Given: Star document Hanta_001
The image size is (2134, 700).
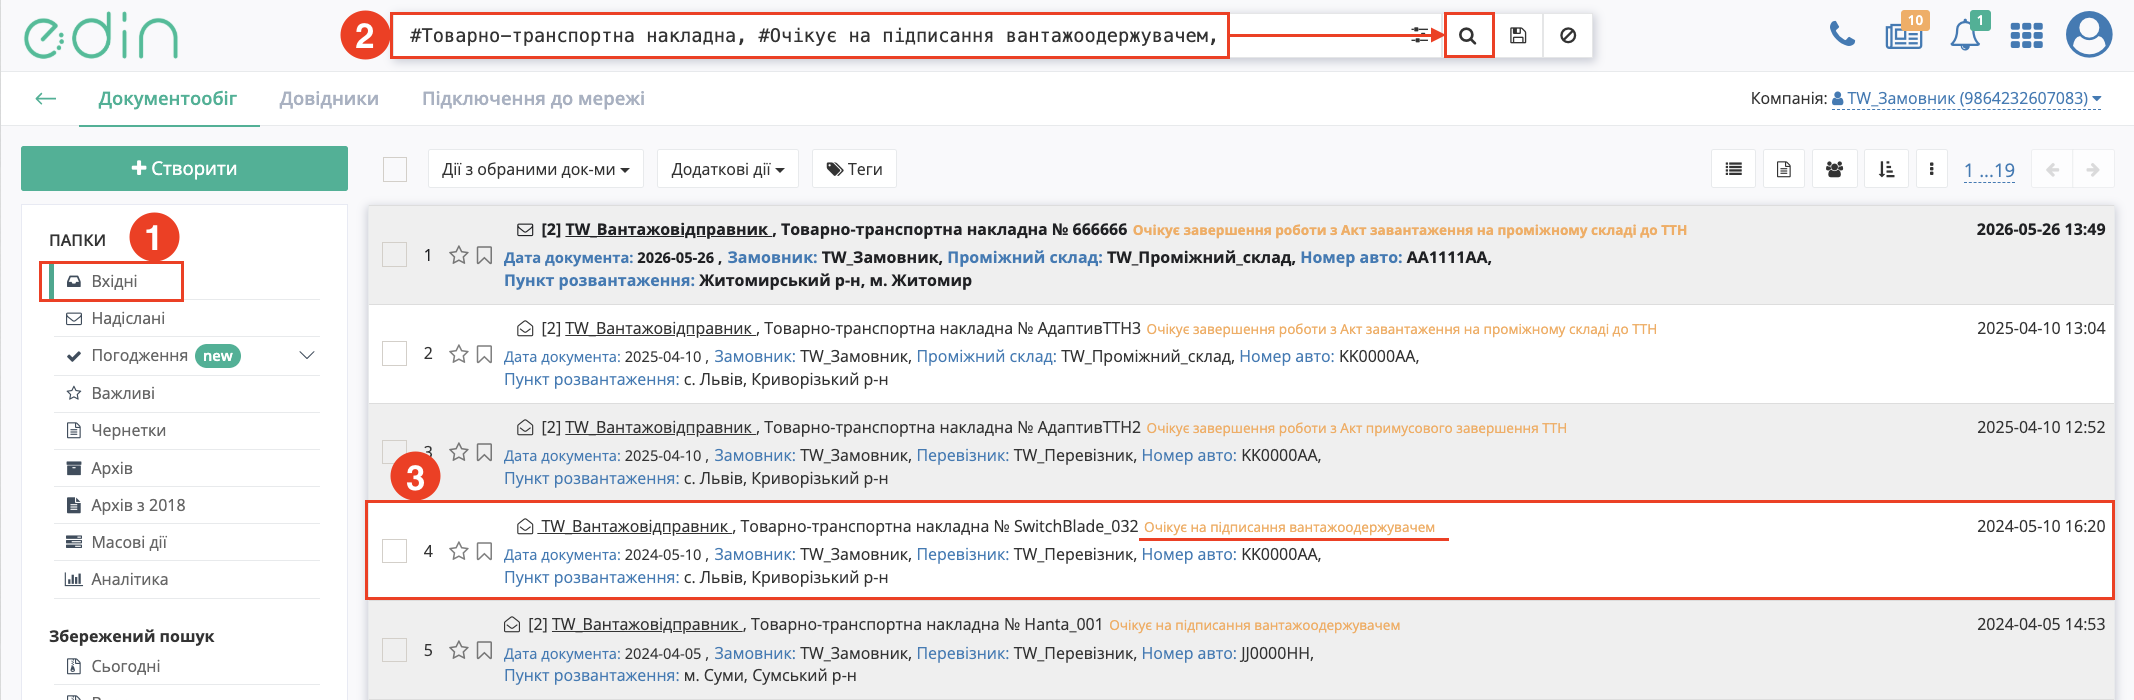Looking at the screenshot, I should coord(459,650).
